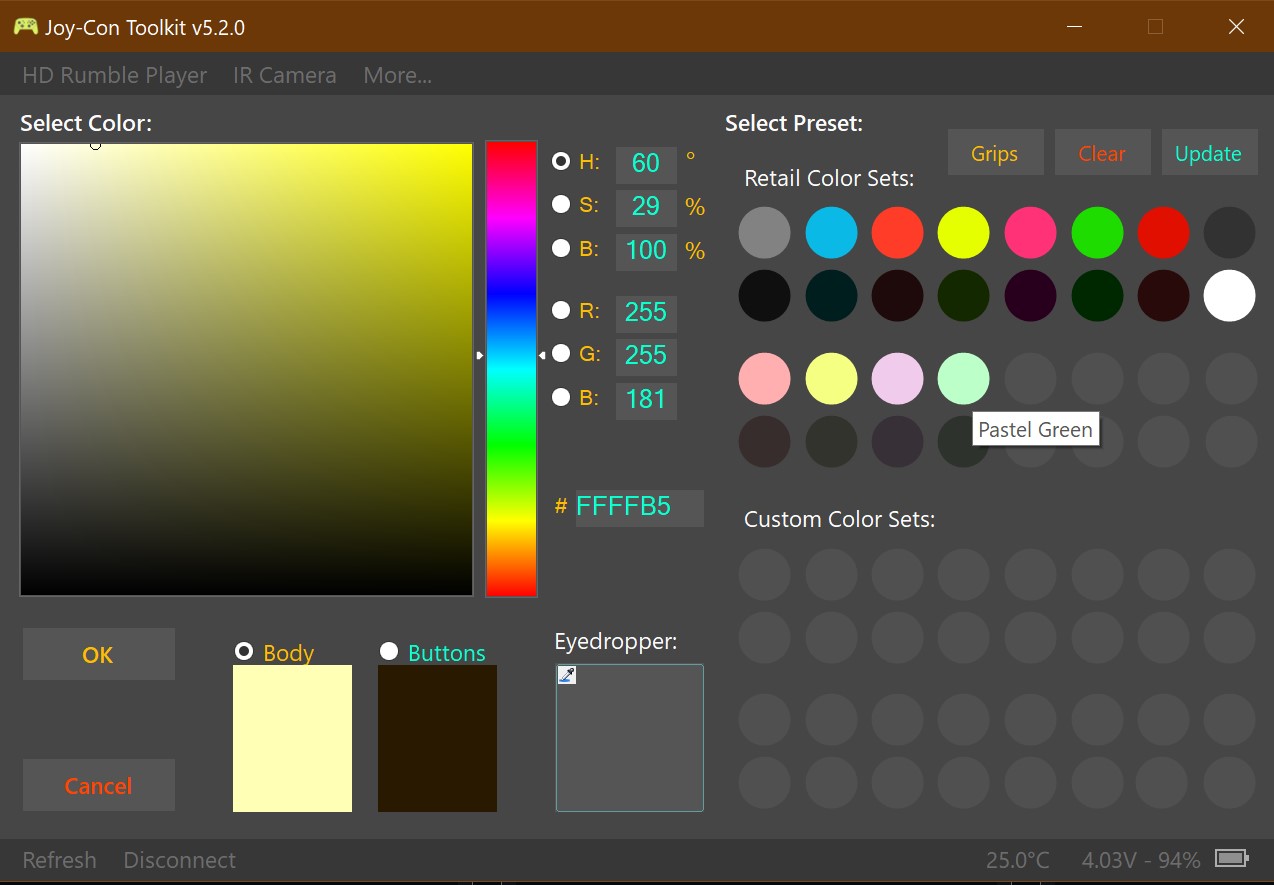This screenshot has height=885, width=1274.
Task: Click the temperature reading 25.0°C
Action: (1018, 860)
